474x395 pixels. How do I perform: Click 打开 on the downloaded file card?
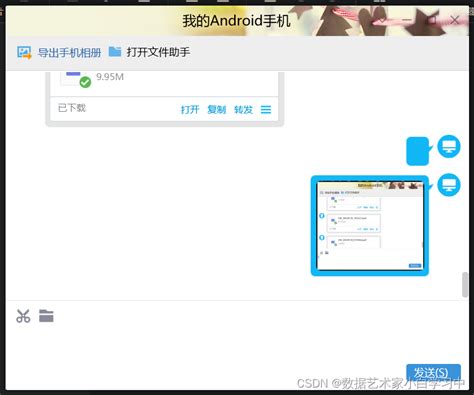point(190,109)
